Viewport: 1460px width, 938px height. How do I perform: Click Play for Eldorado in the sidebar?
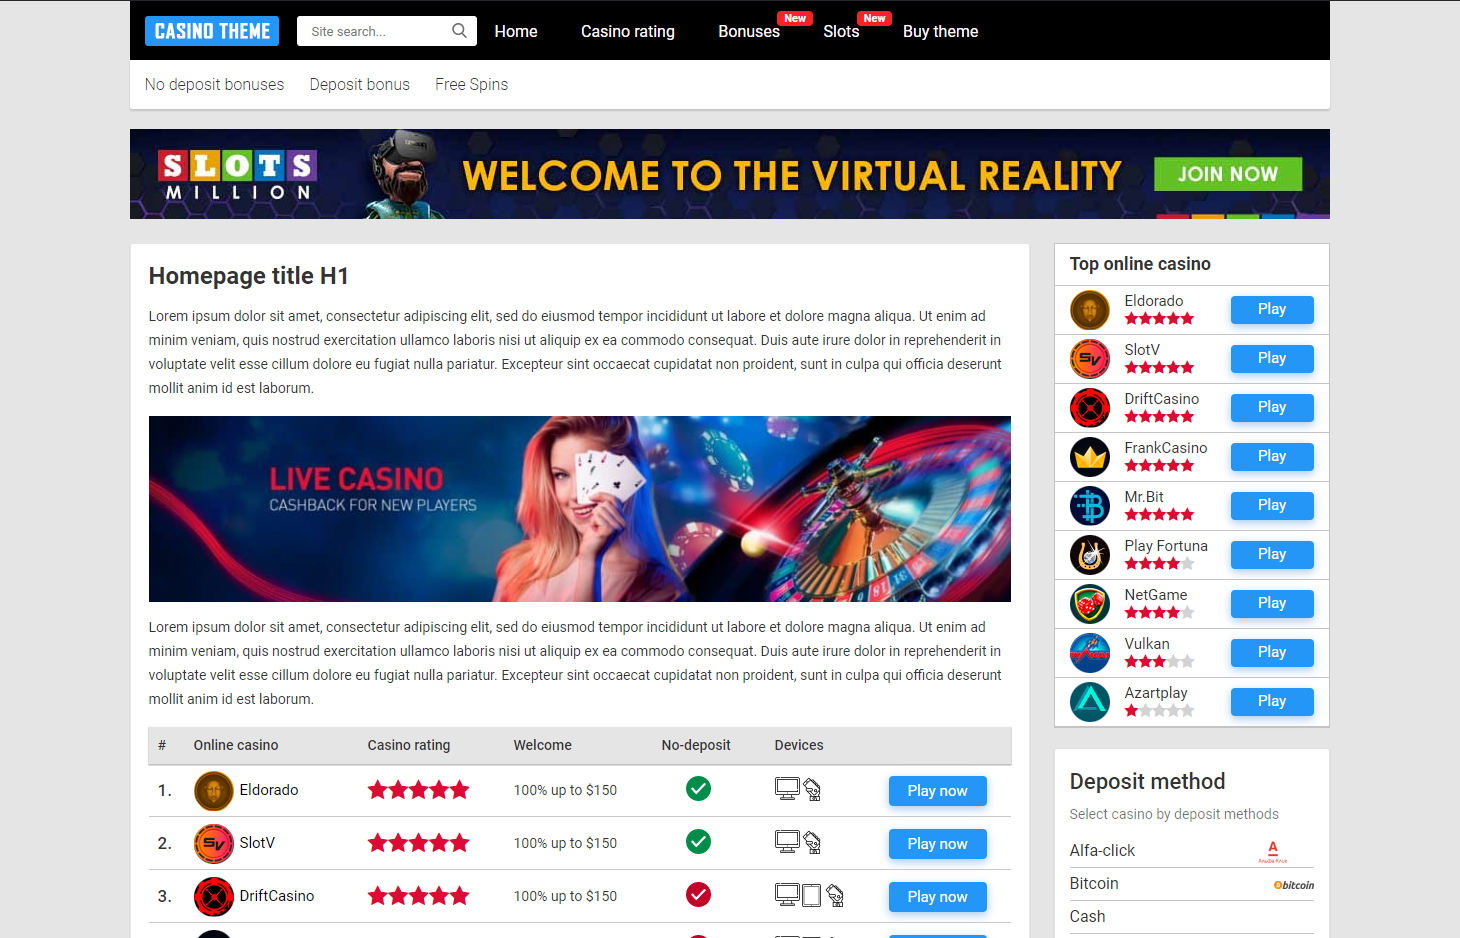point(1272,310)
